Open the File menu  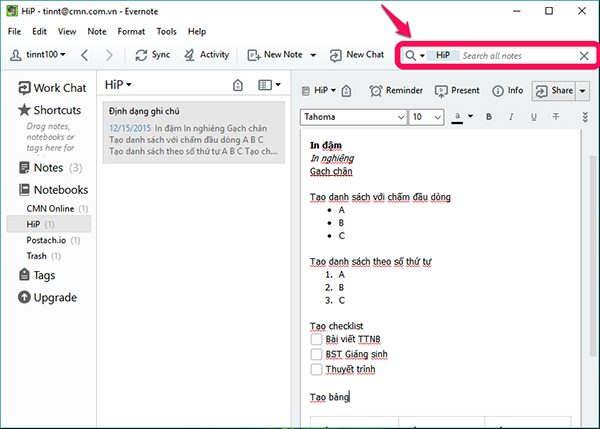14,32
